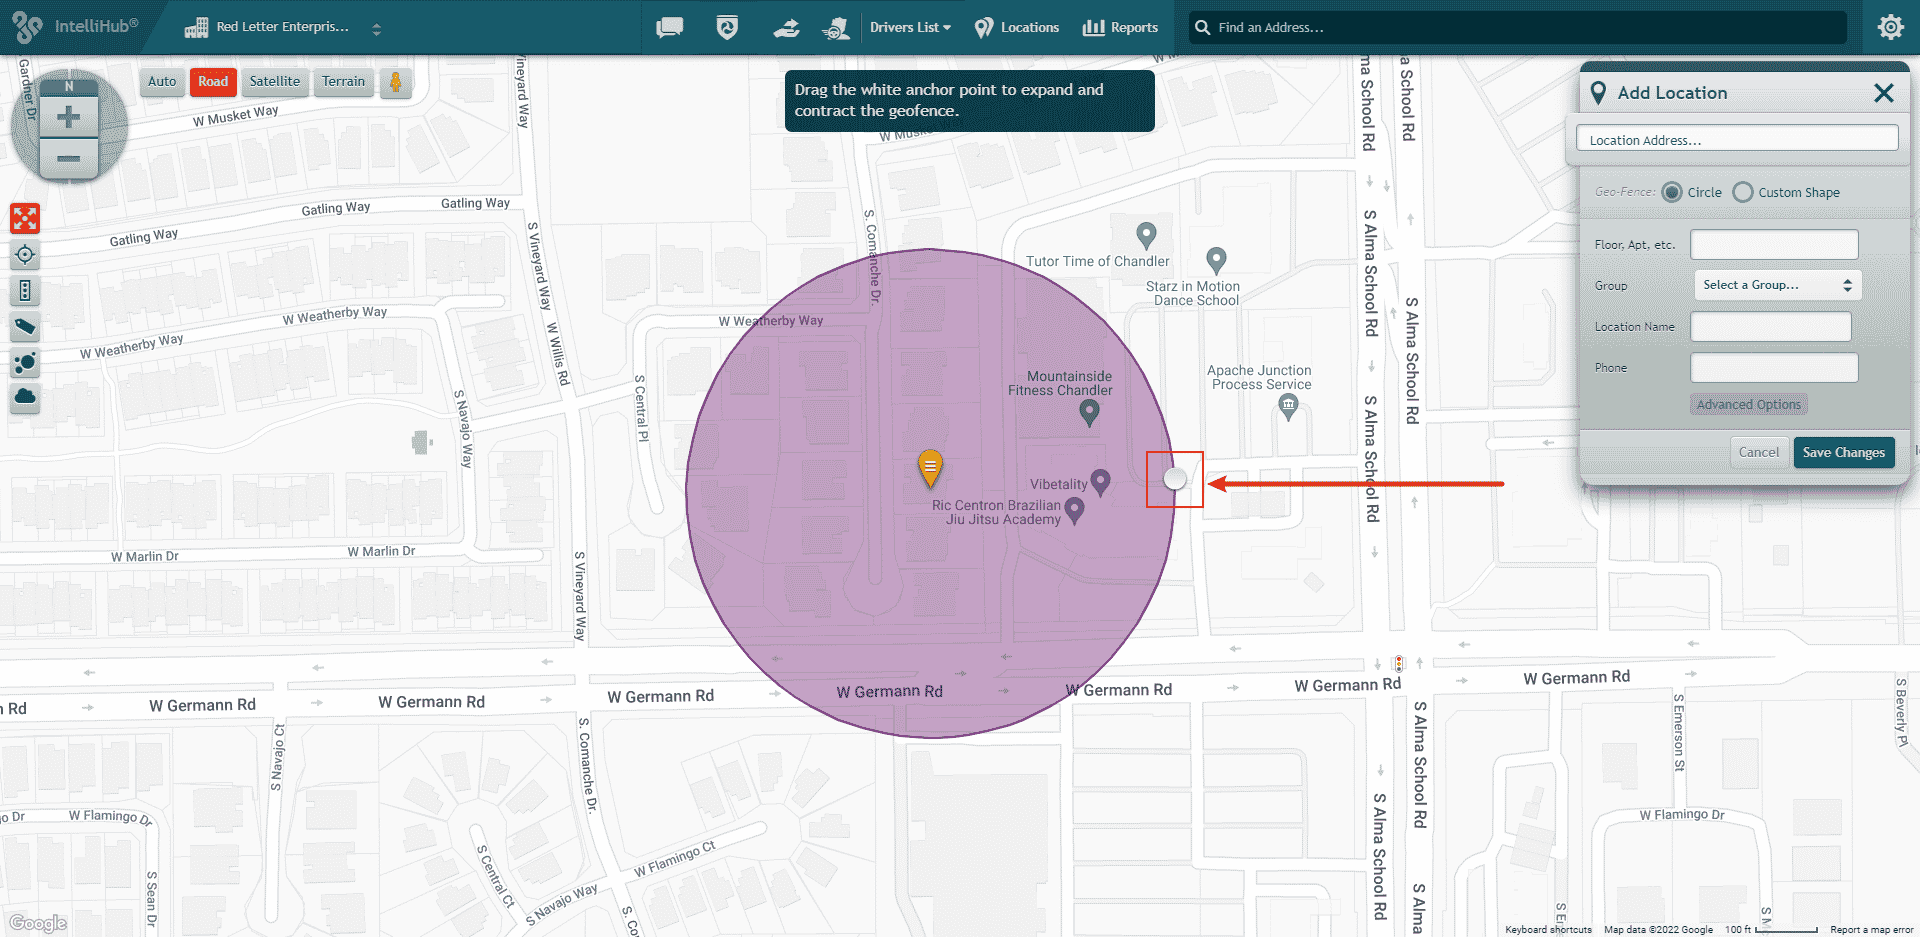Screen dimensions: 1920x937
Task: Enable the cluster markers icon on sidebar
Action: pyautogui.click(x=25, y=363)
